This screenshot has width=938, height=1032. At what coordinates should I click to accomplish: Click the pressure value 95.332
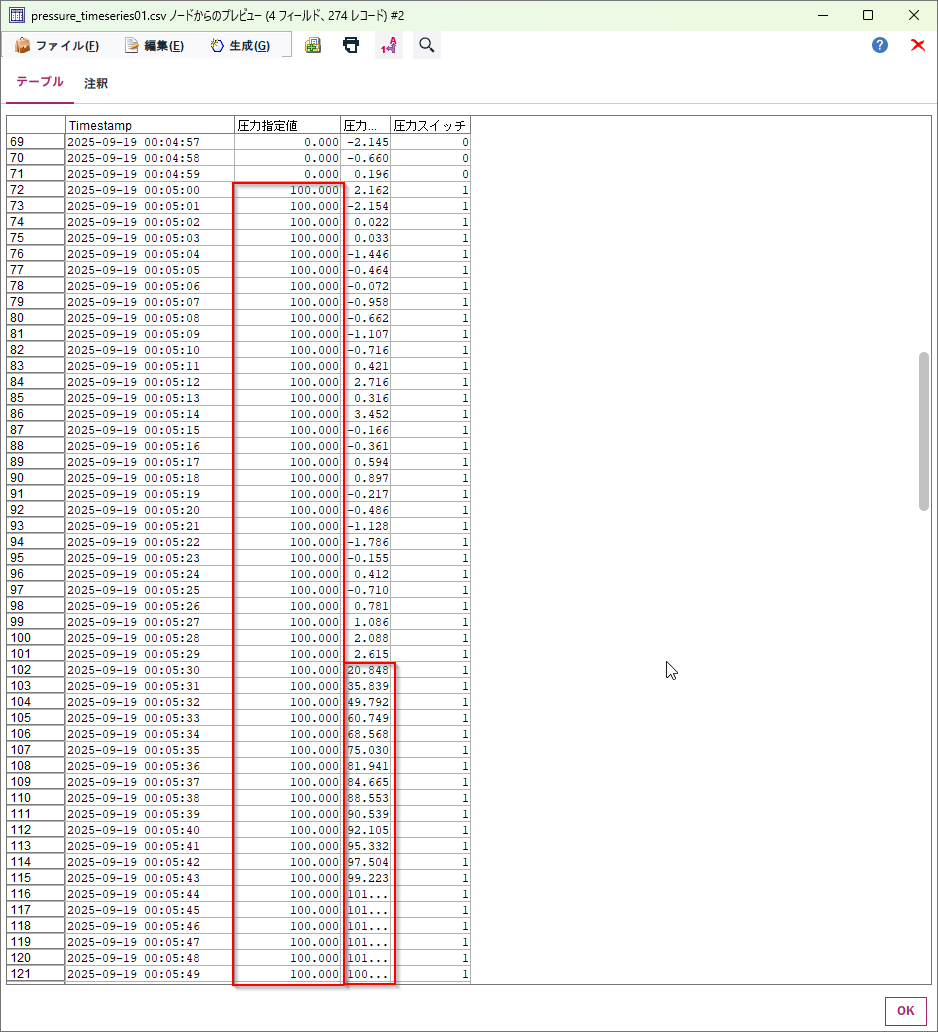click(x=368, y=846)
